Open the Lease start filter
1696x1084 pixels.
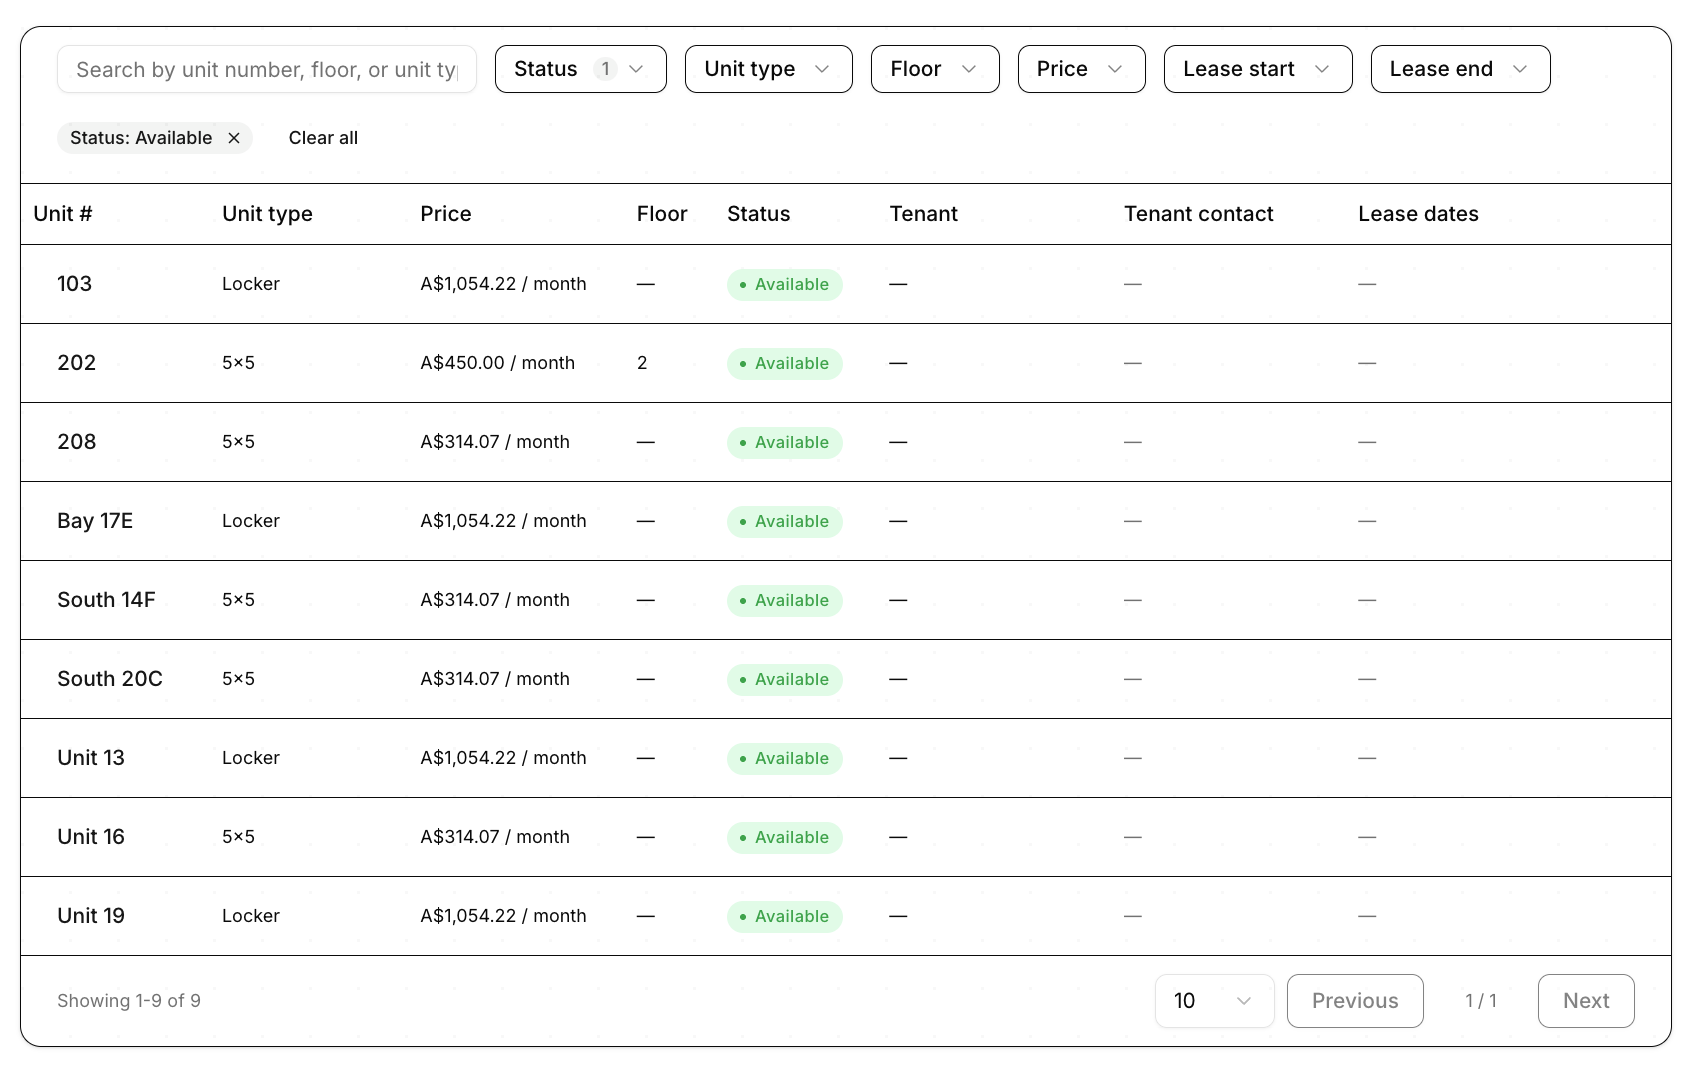tap(1257, 69)
